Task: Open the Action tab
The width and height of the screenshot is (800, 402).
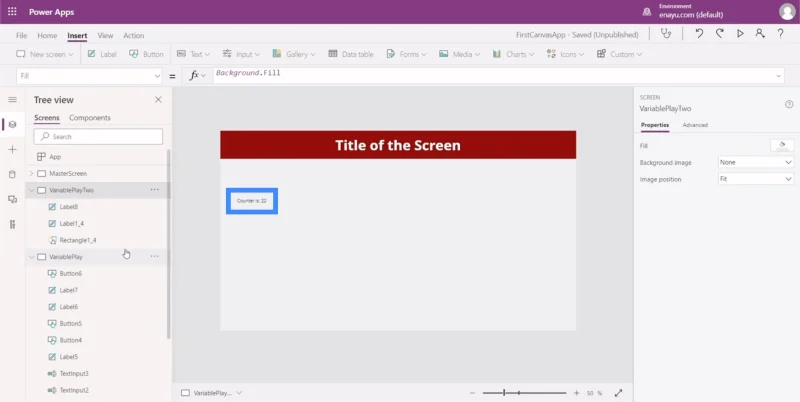Action: 134,36
